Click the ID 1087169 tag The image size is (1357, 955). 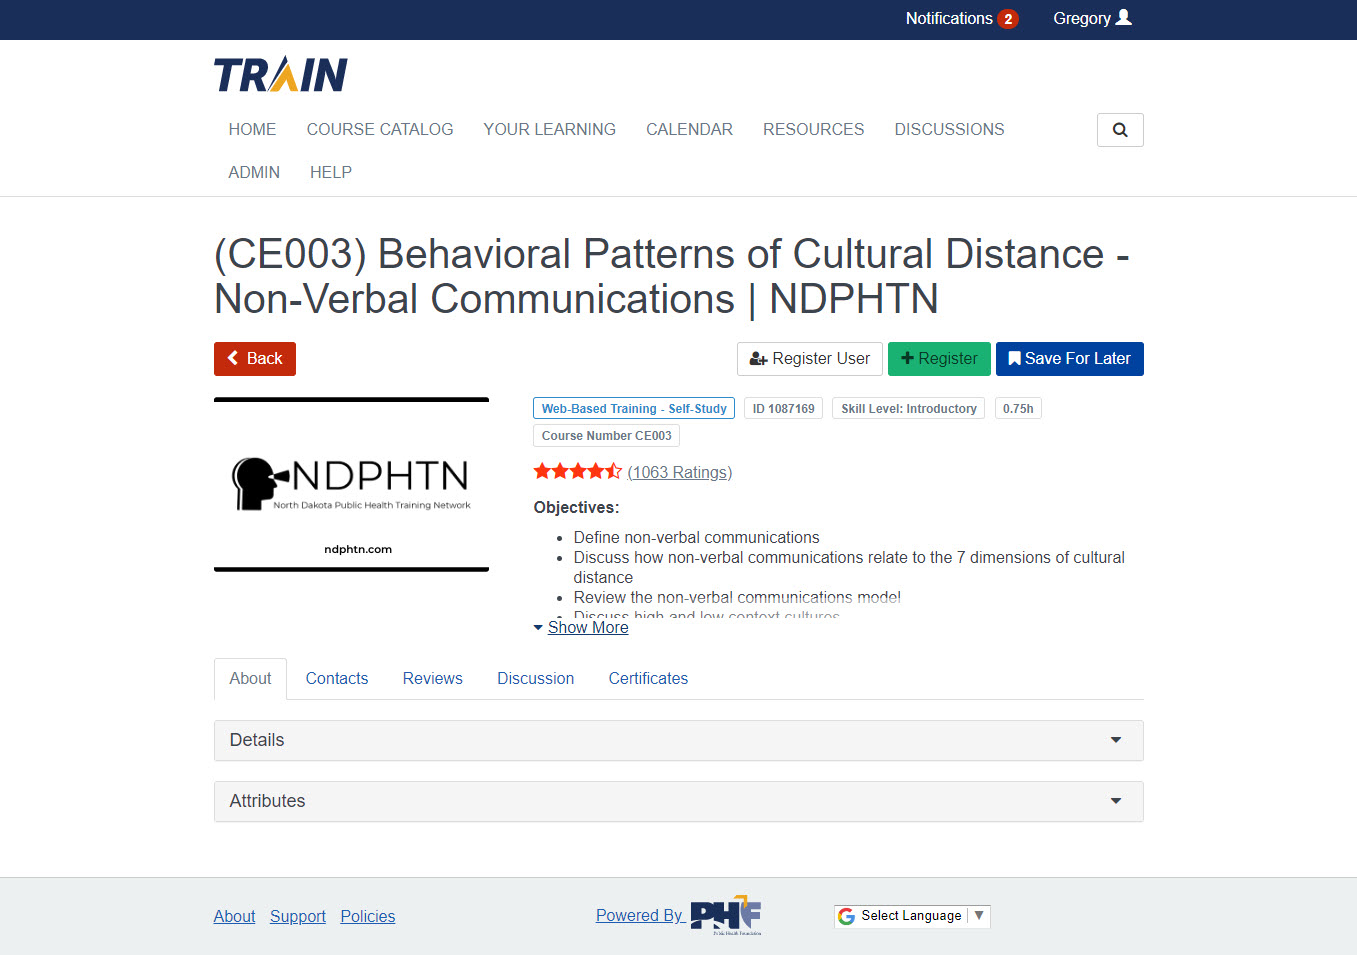tap(784, 408)
